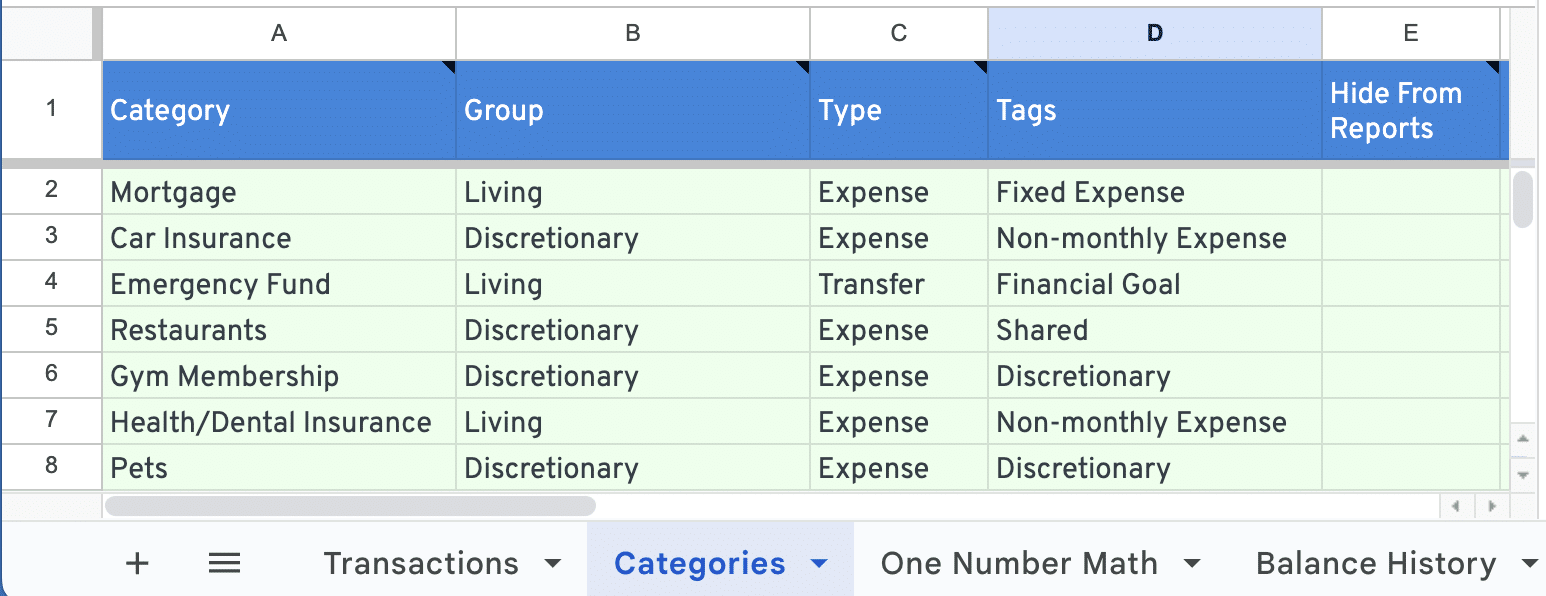Select the Emergency Fund cell
This screenshot has width=1546, height=596.
[x=279, y=284]
